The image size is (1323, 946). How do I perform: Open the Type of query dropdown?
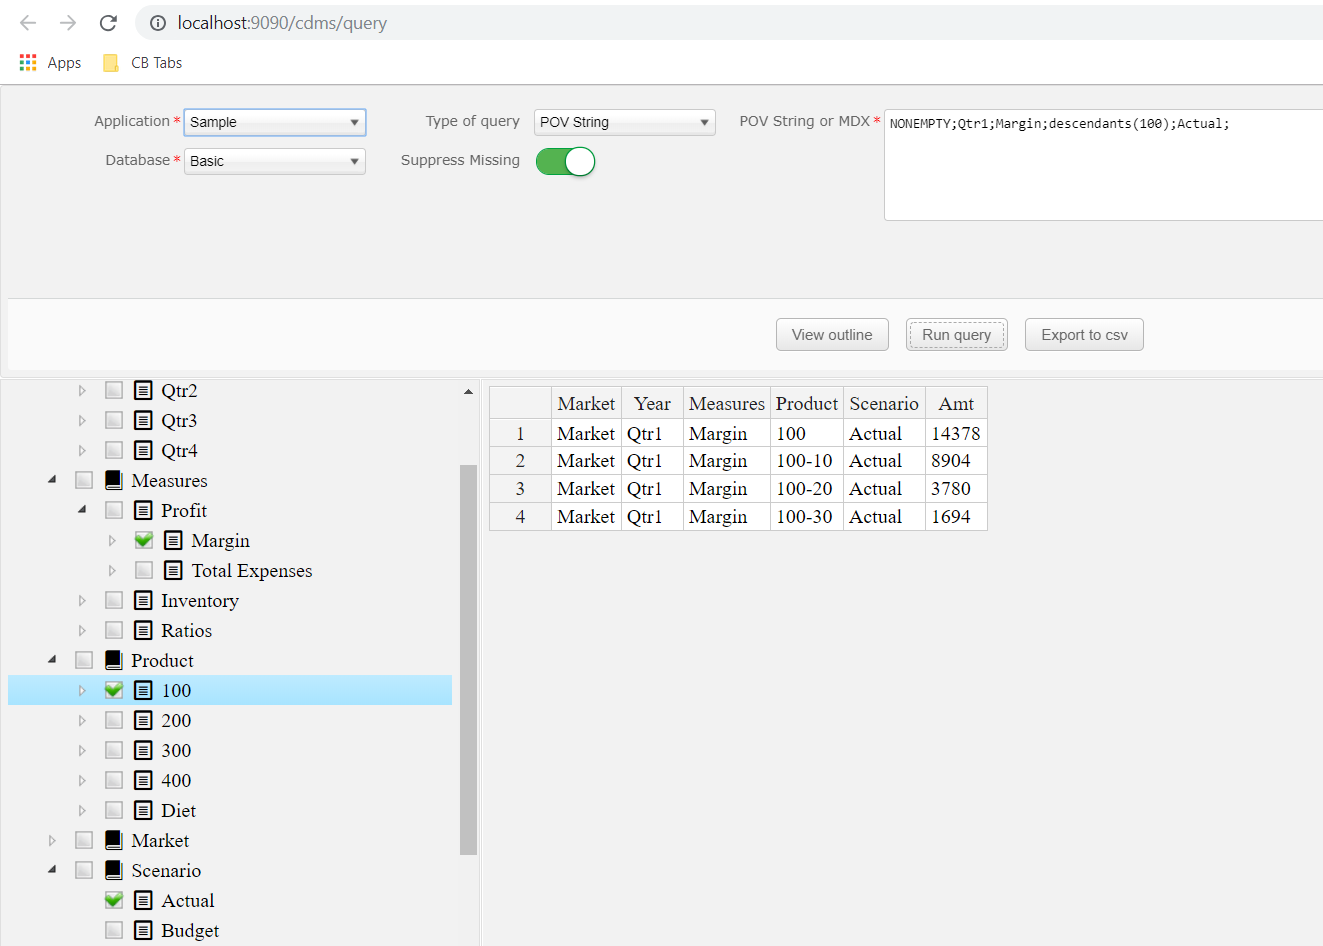pyautogui.click(x=624, y=122)
